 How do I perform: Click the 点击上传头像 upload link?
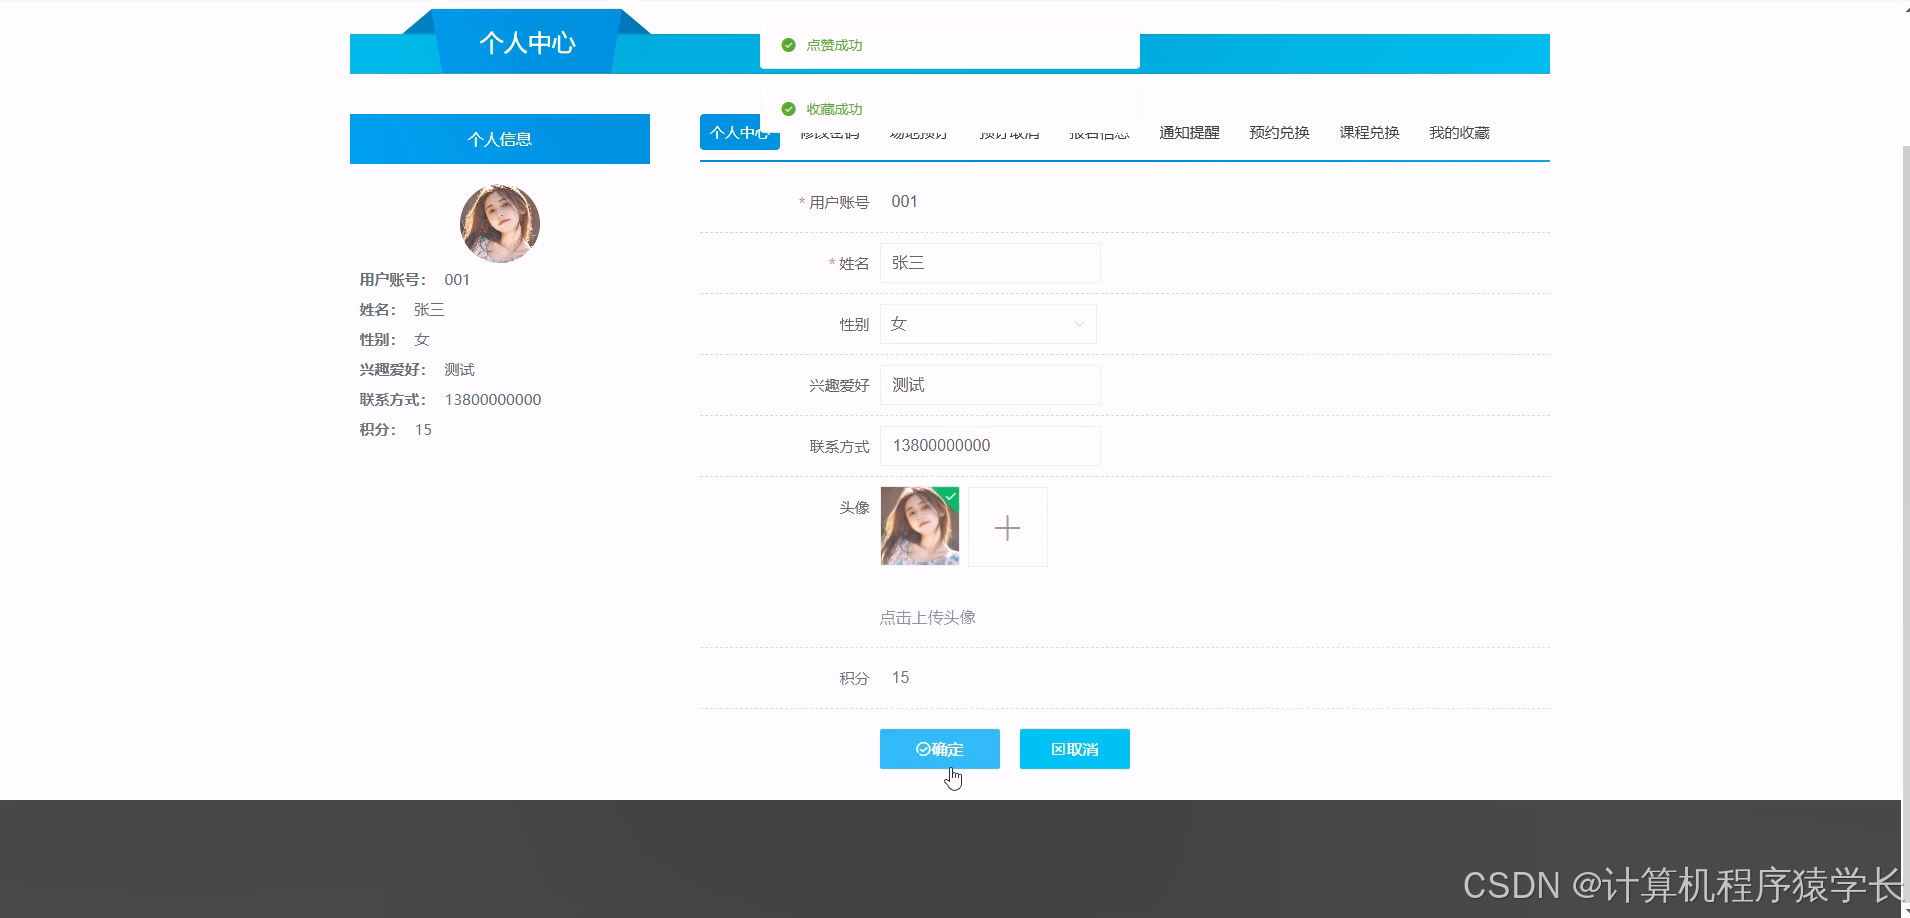point(927,617)
